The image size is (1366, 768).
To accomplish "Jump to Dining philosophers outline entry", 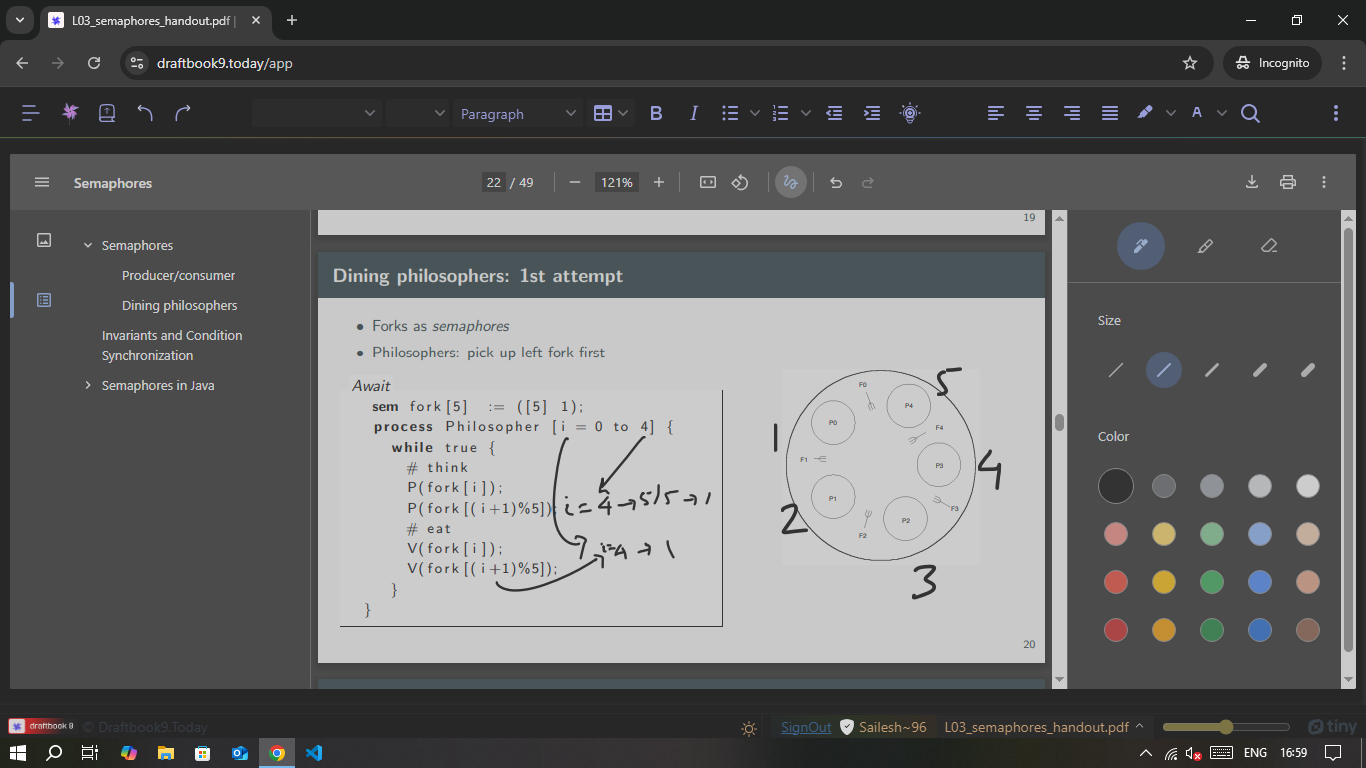I will click(179, 306).
